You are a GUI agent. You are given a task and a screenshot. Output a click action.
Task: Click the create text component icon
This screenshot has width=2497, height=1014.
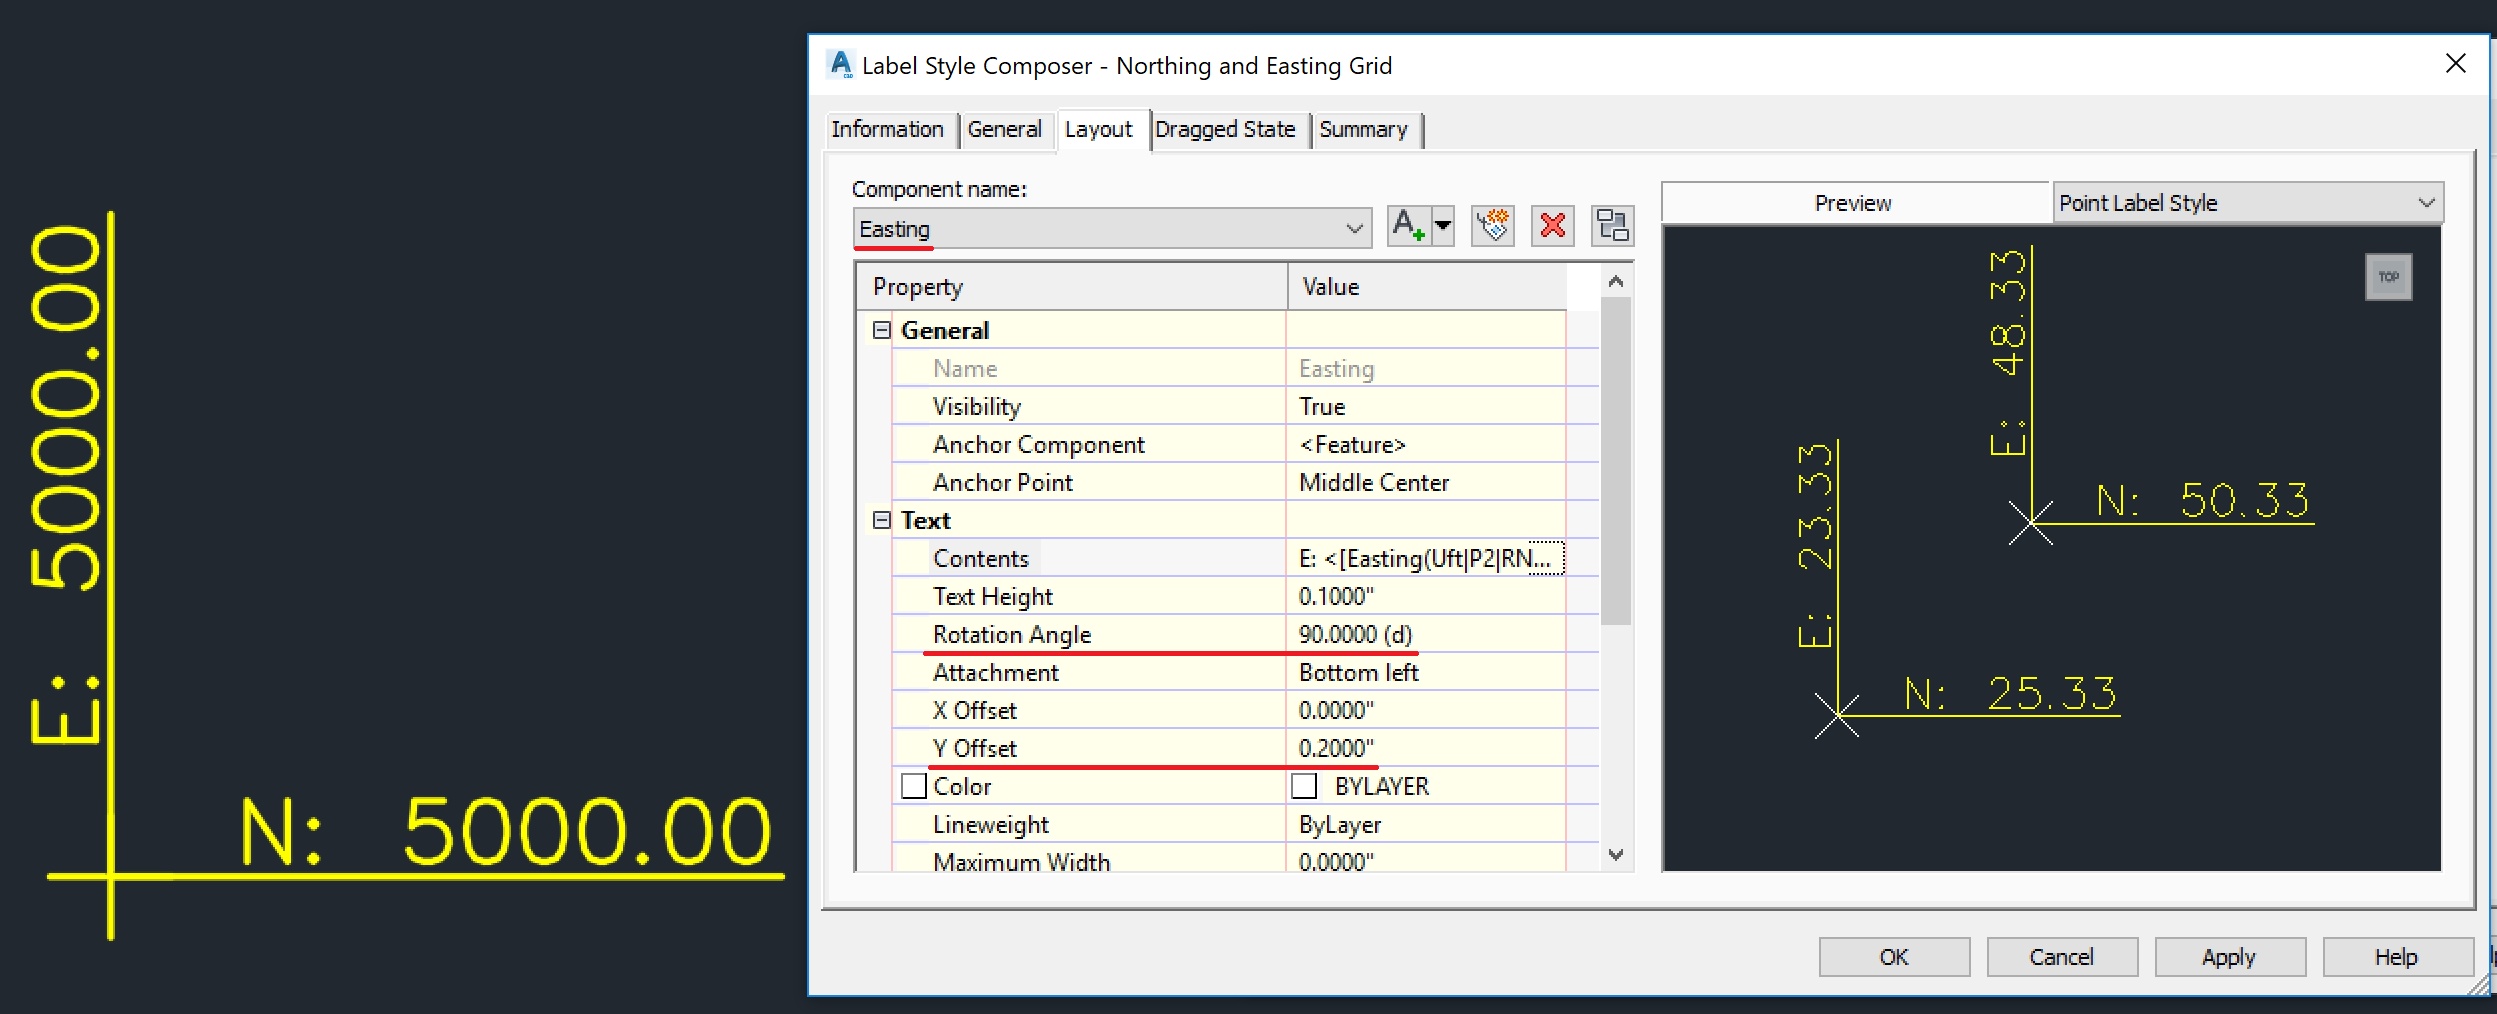pyautogui.click(x=1410, y=226)
